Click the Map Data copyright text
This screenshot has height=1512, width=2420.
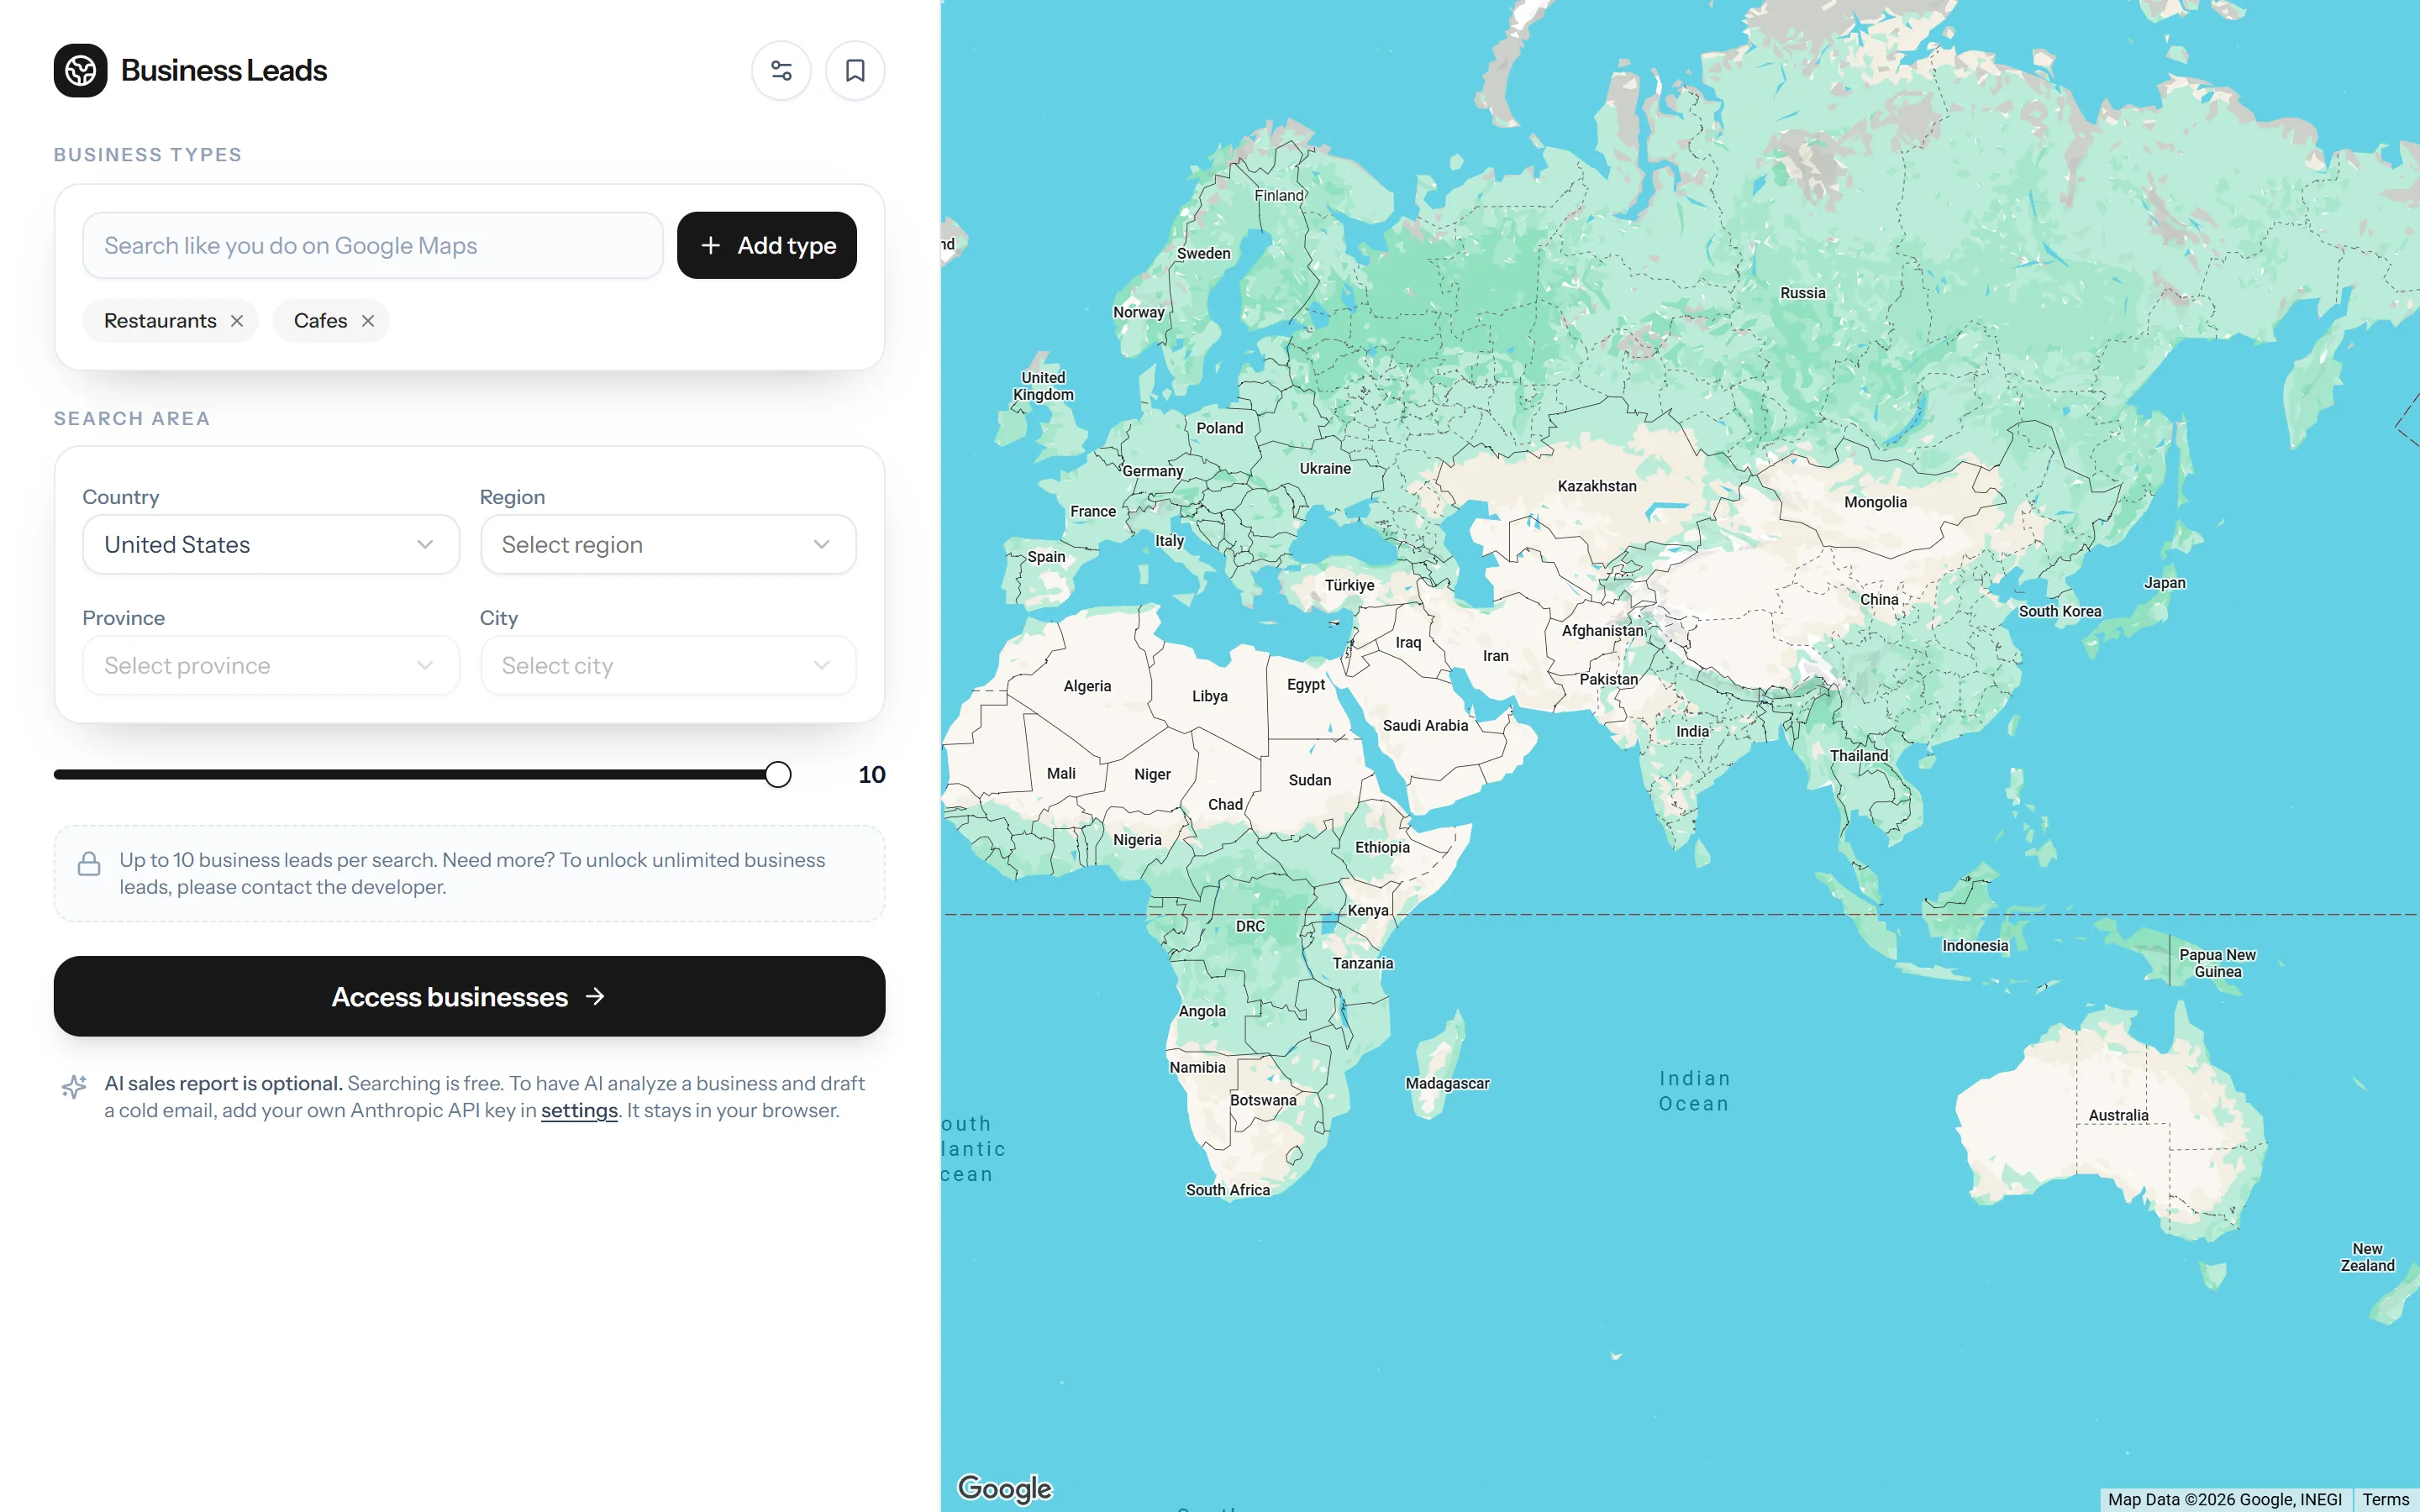2225,1500
